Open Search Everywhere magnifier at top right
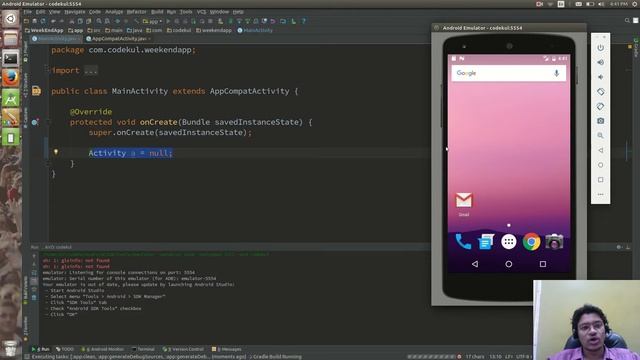The image size is (640, 360). click(627, 20)
